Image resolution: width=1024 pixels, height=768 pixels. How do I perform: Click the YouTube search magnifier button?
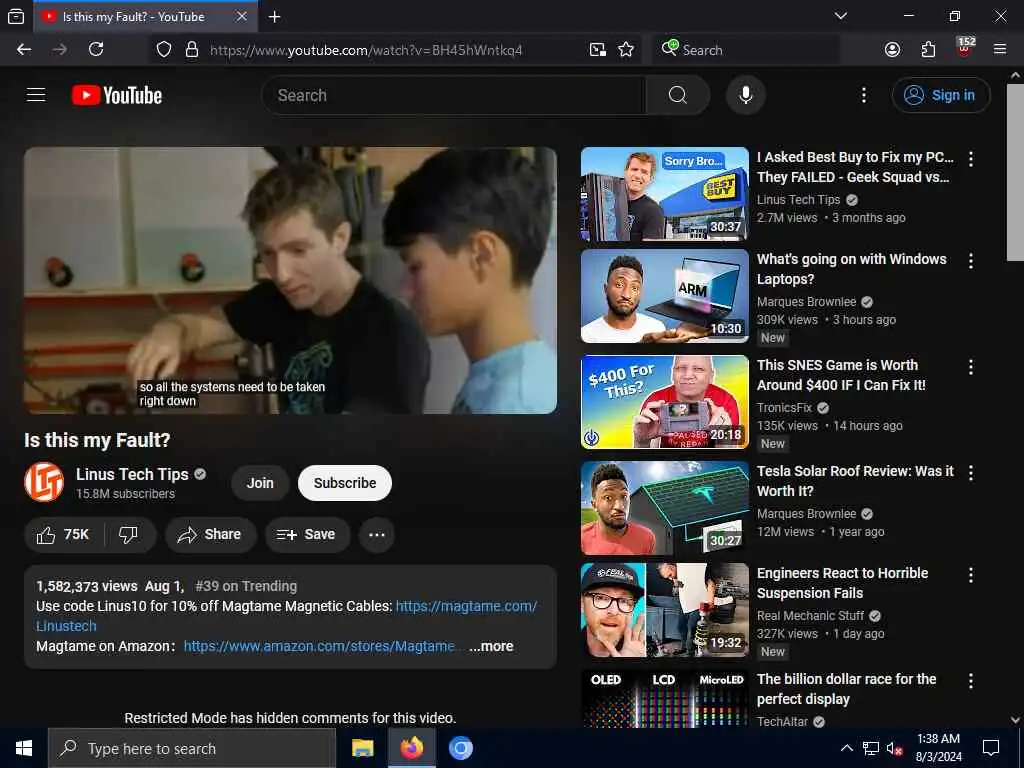click(678, 95)
